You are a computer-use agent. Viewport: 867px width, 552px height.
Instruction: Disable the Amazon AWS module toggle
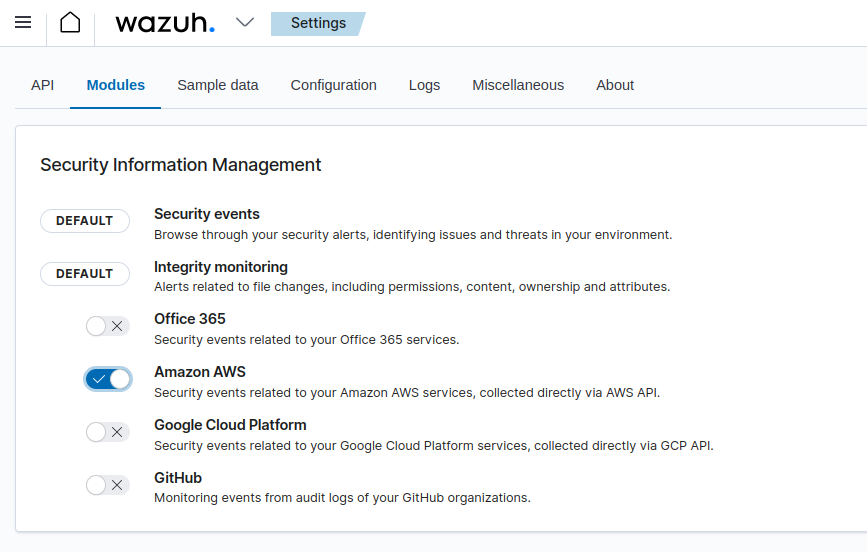[x=108, y=379]
